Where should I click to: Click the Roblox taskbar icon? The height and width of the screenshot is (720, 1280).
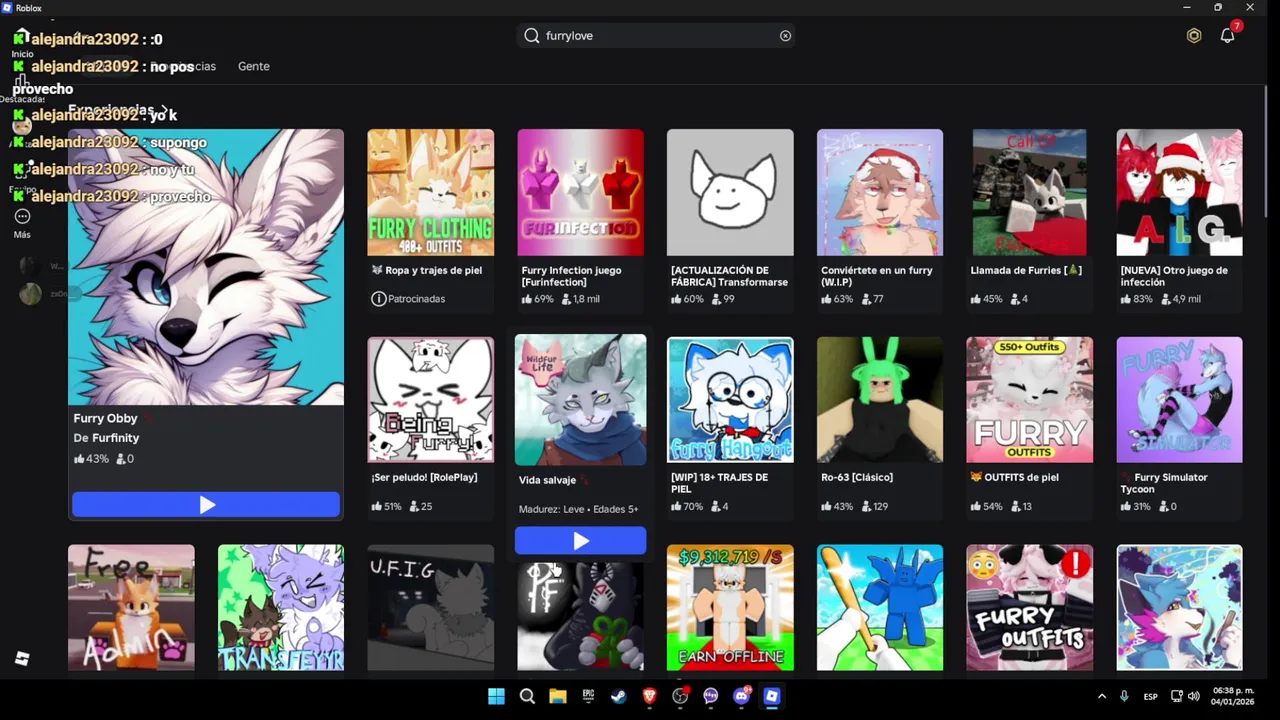(772, 697)
